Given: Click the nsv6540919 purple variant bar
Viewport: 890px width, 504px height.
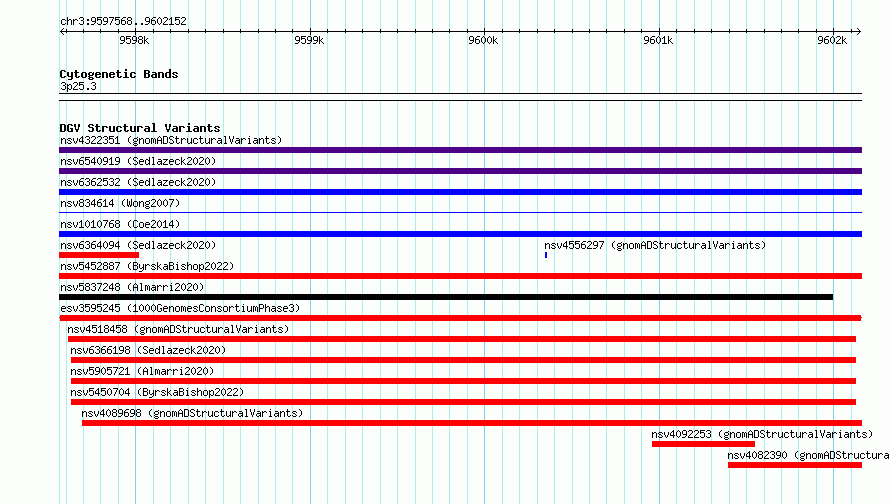Looking at the screenshot, I should (460, 171).
